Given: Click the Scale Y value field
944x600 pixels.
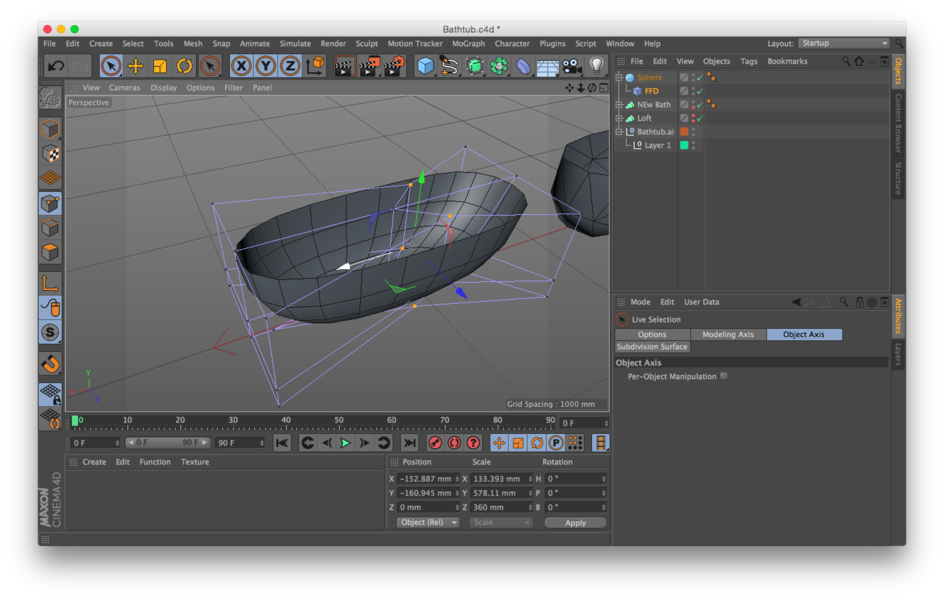Looking at the screenshot, I should point(502,493).
